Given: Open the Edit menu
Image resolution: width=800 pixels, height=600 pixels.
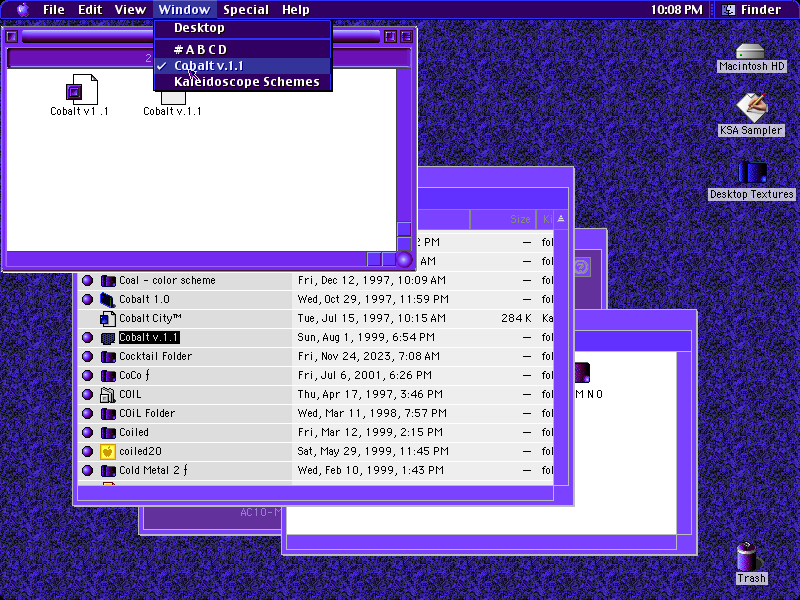Looking at the screenshot, I should tap(90, 9).
